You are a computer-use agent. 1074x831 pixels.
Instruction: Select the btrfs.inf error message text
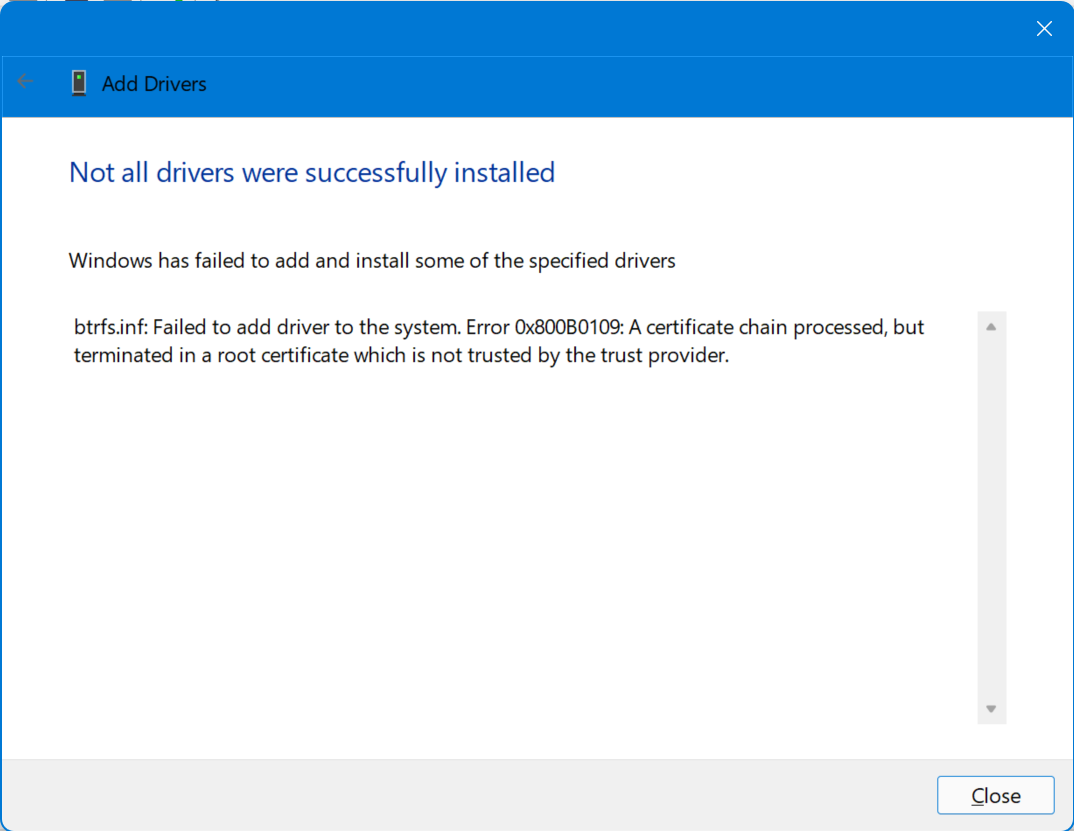[x=499, y=341]
